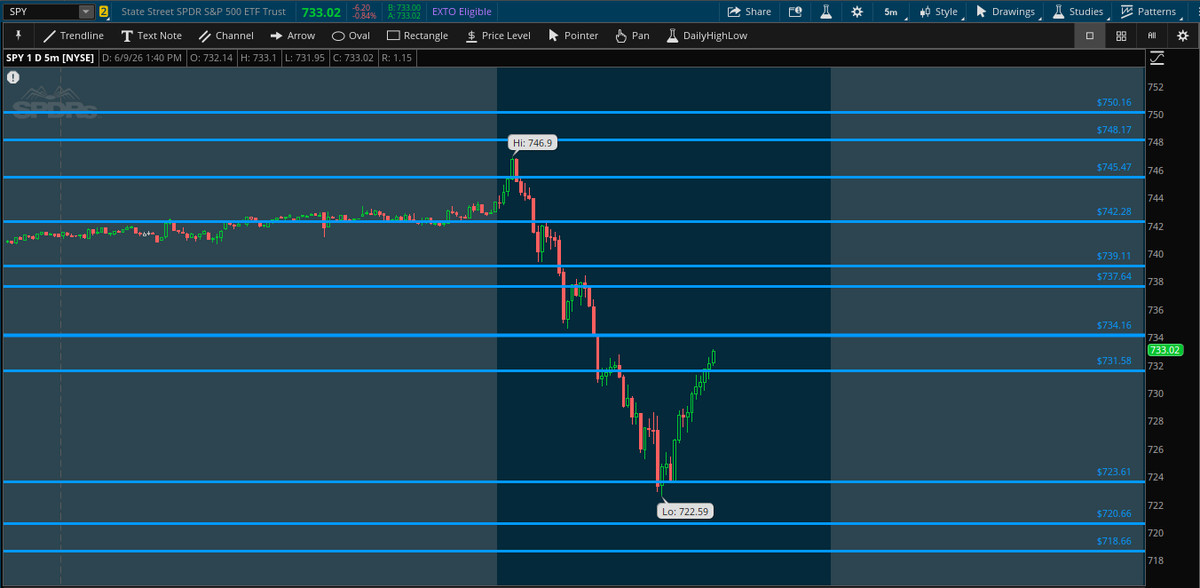Open chart settings gear in the top bar
The height and width of the screenshot is (588, 1200).
pyautogui.click(x=857, y=12)
